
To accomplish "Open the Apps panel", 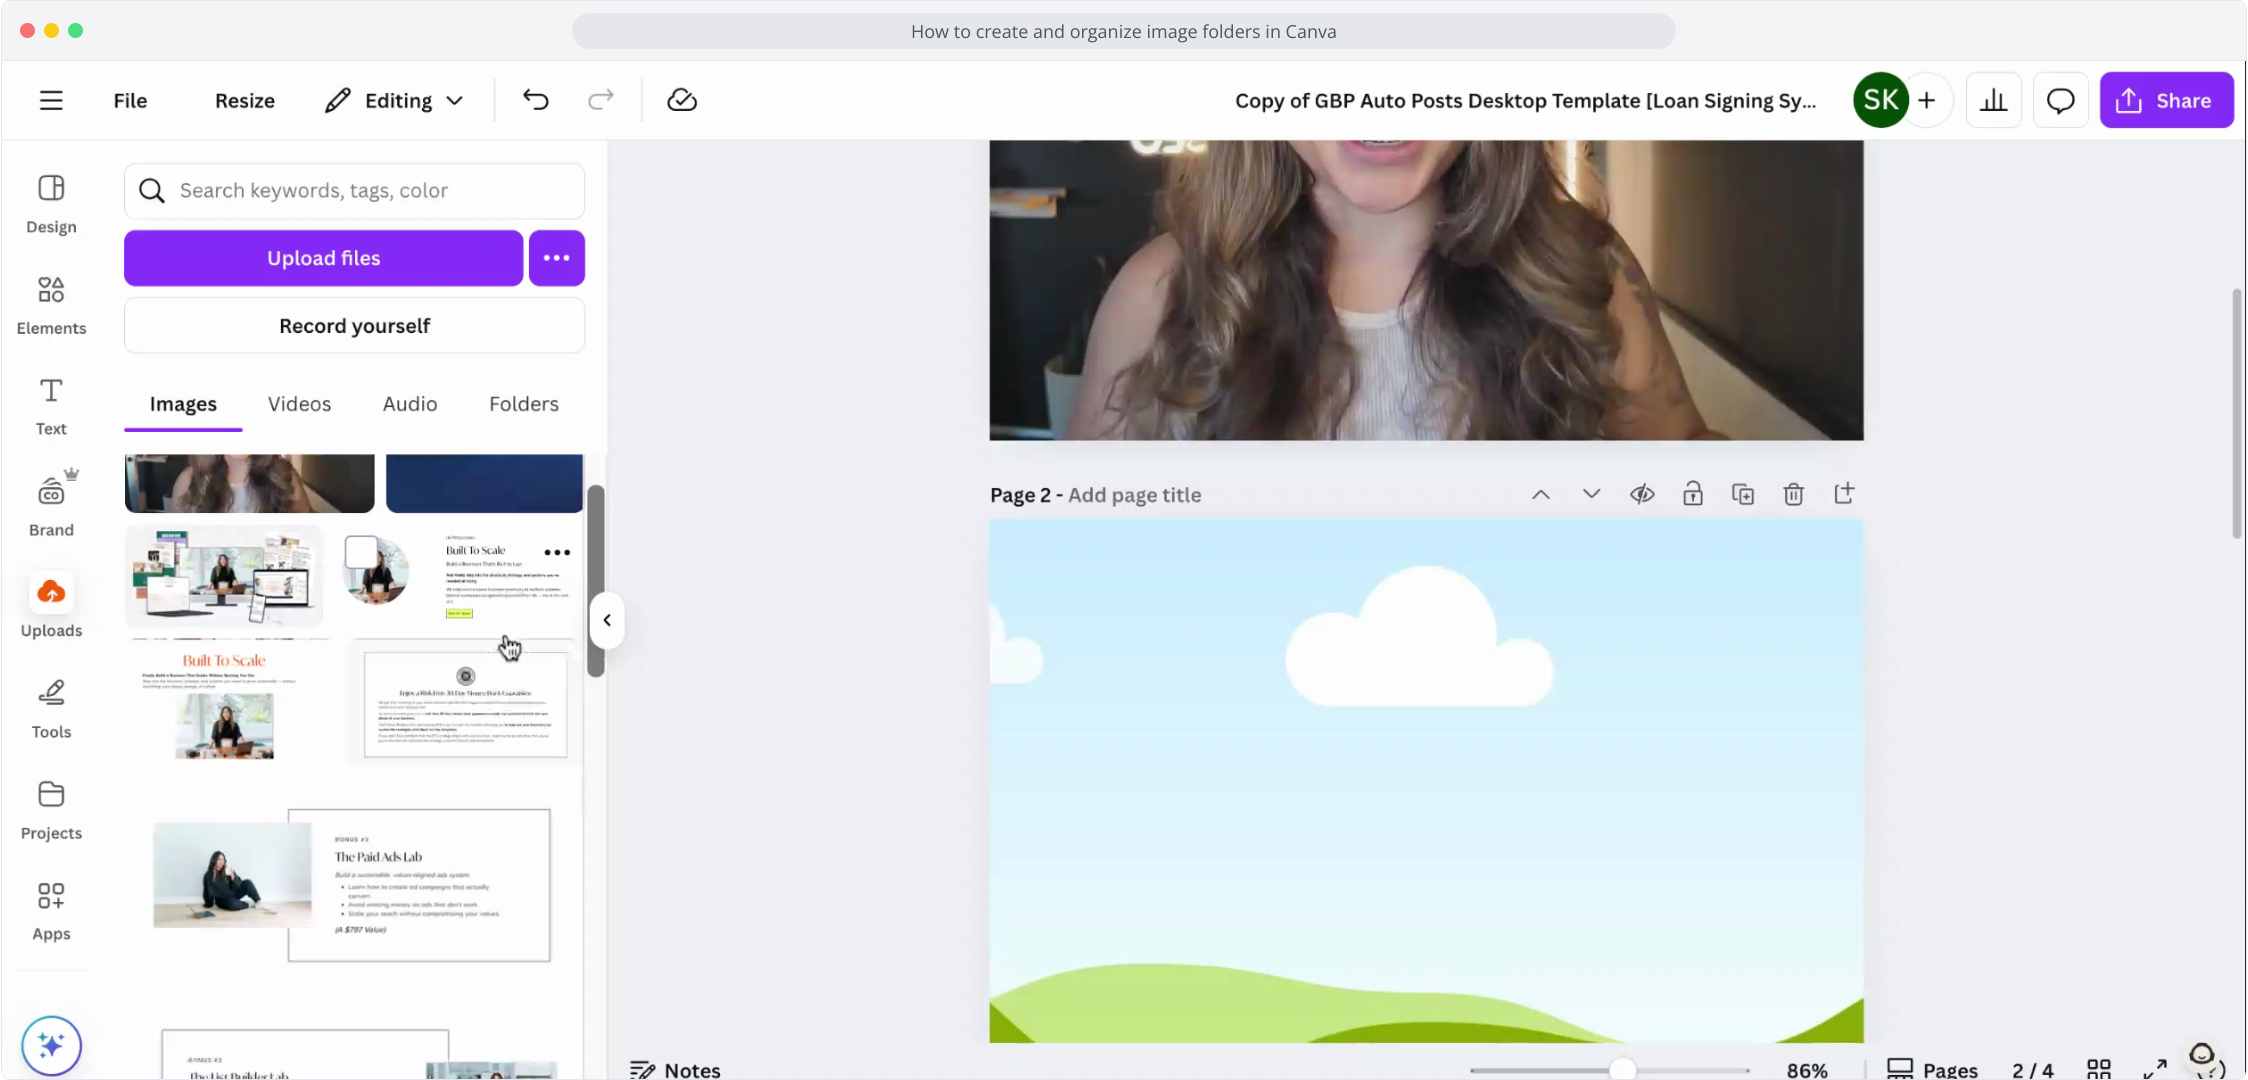I will [x=51, y=910].
